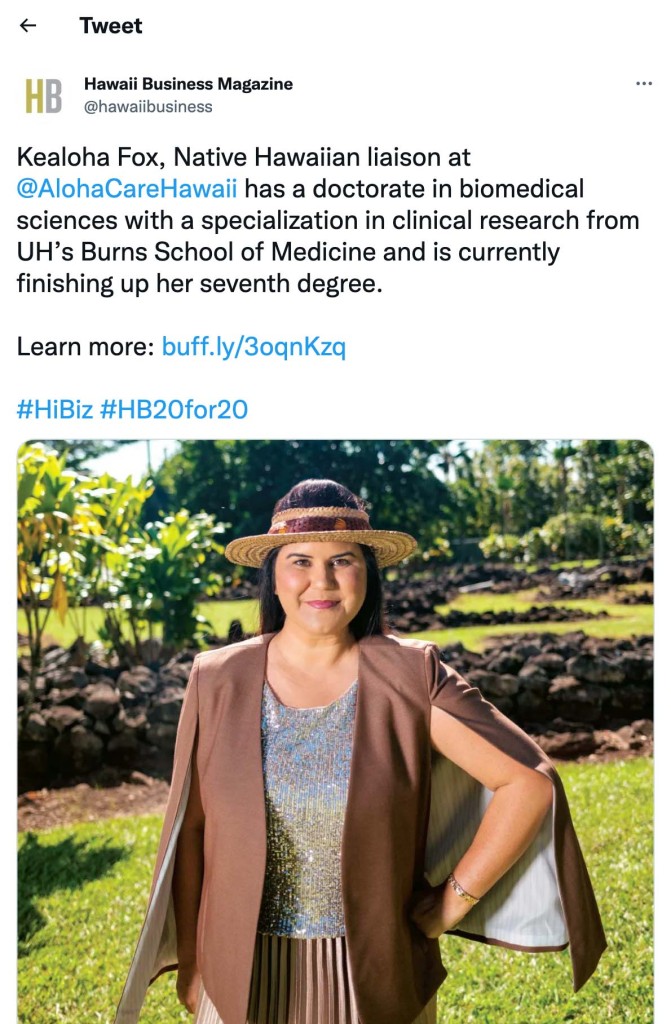Open more actions via the three dots
The height and width of the screenshot is (1024, 671).
(x=644, y=84)
